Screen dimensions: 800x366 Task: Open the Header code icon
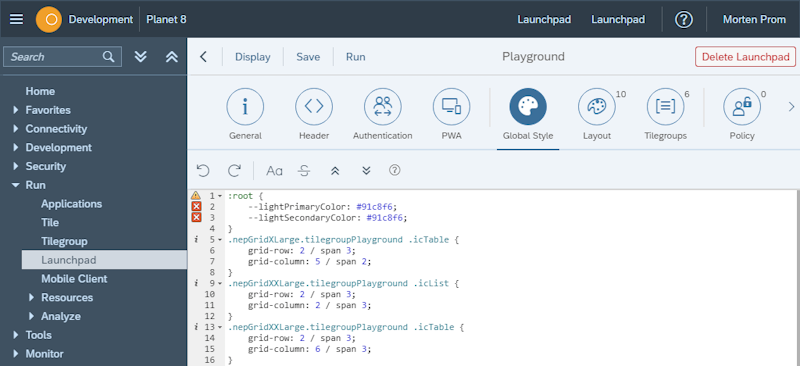pyautogui.click(x=314, y=107)
